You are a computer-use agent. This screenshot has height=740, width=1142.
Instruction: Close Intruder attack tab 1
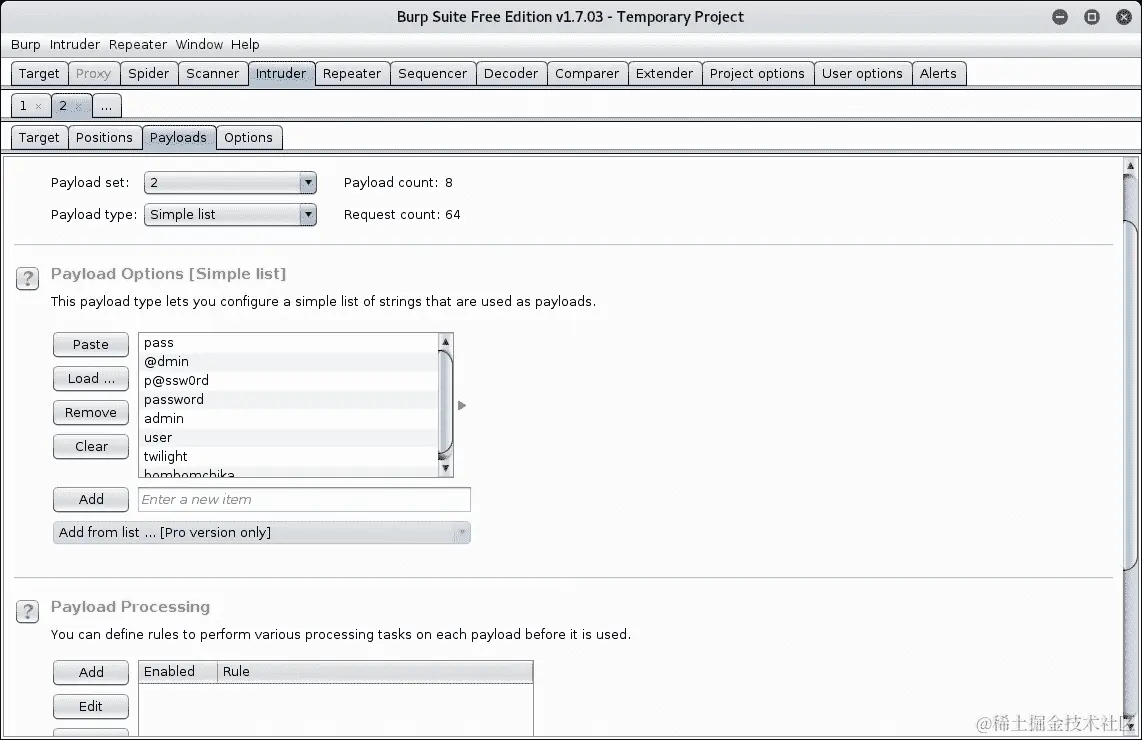[x=39, y=106]
